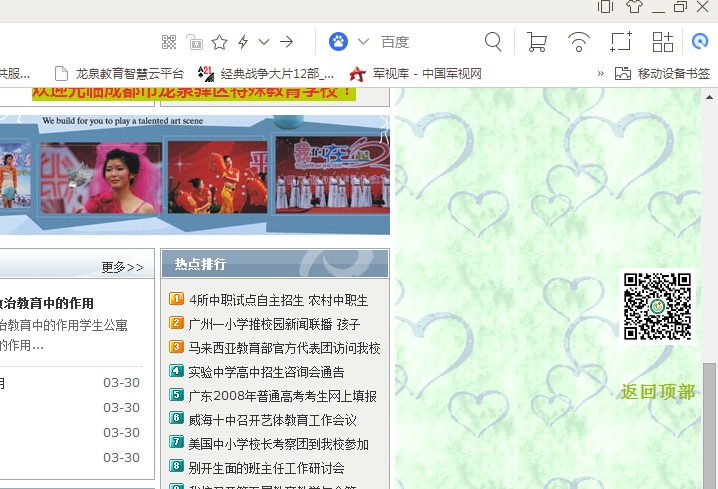
Task: Open the apps grid extensions icon
Action: tap(663, 42)
